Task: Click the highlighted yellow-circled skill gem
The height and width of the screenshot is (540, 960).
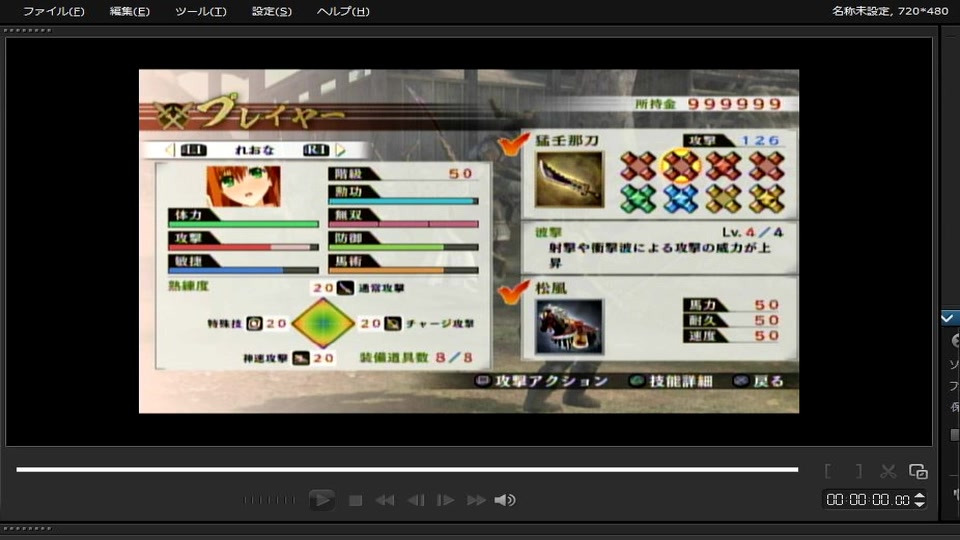Action: tap(681, 166)
